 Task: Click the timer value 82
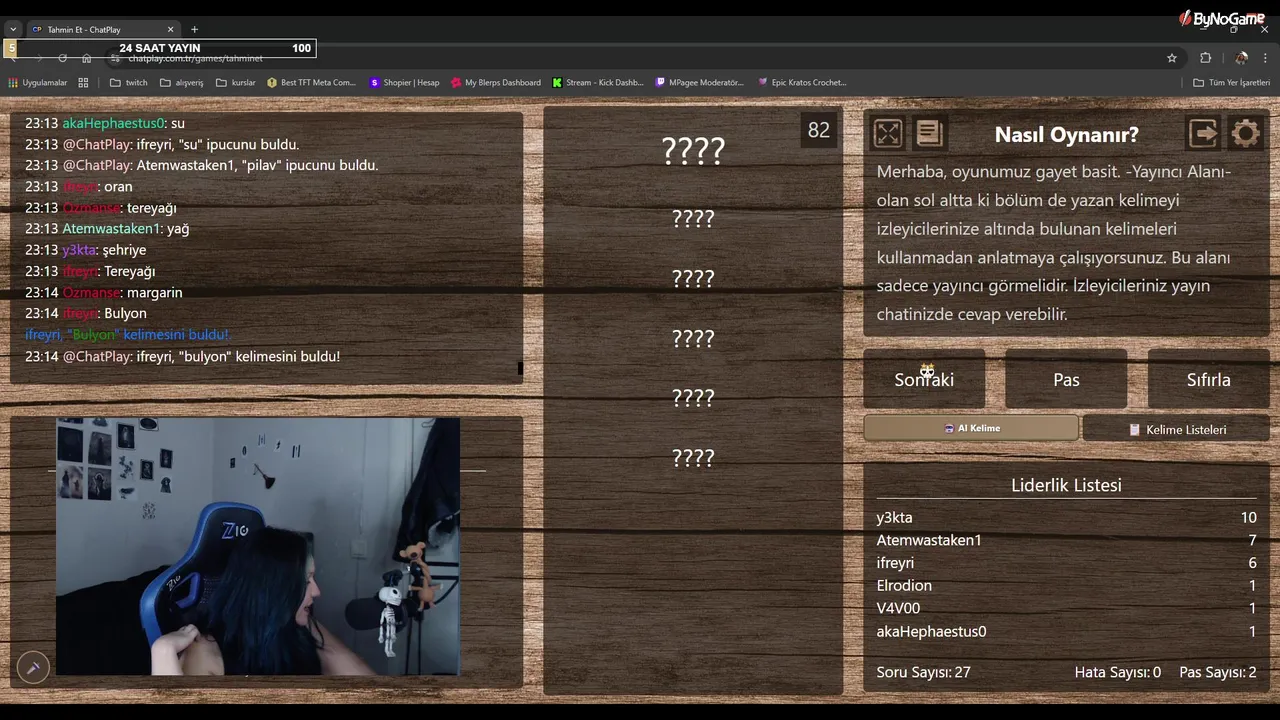(819, 130)
